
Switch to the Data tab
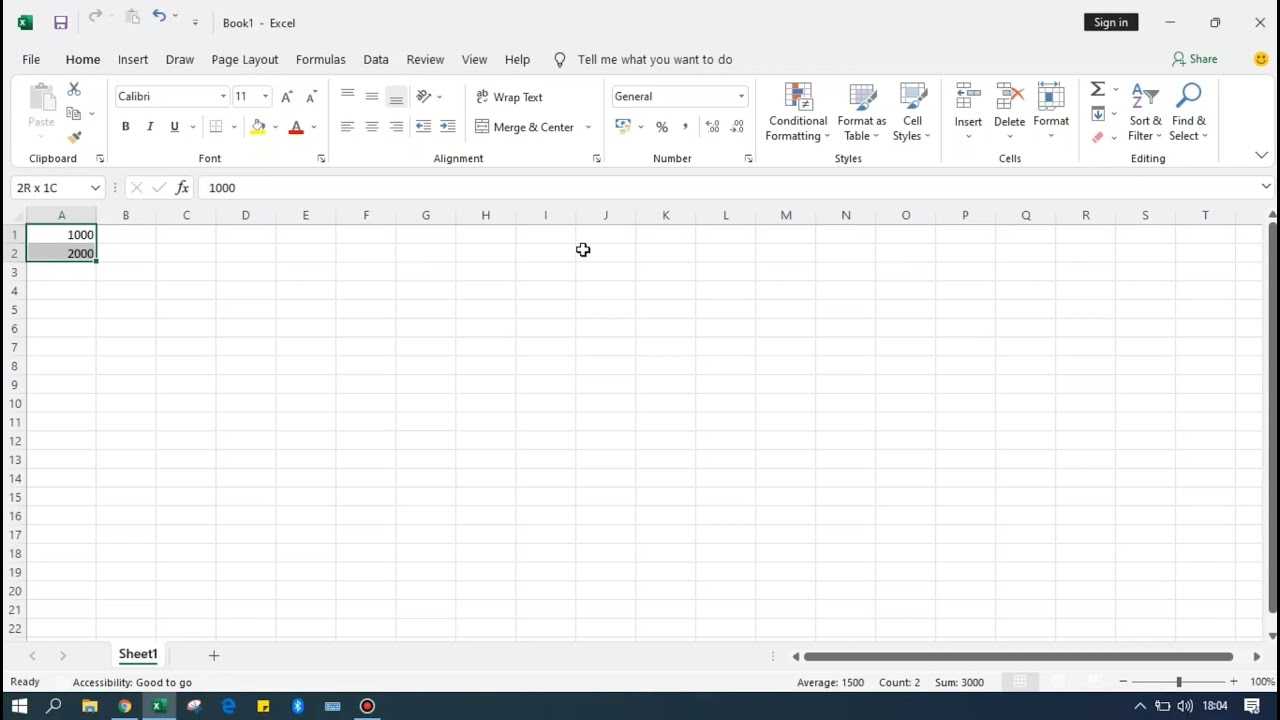tap(376, 59)
